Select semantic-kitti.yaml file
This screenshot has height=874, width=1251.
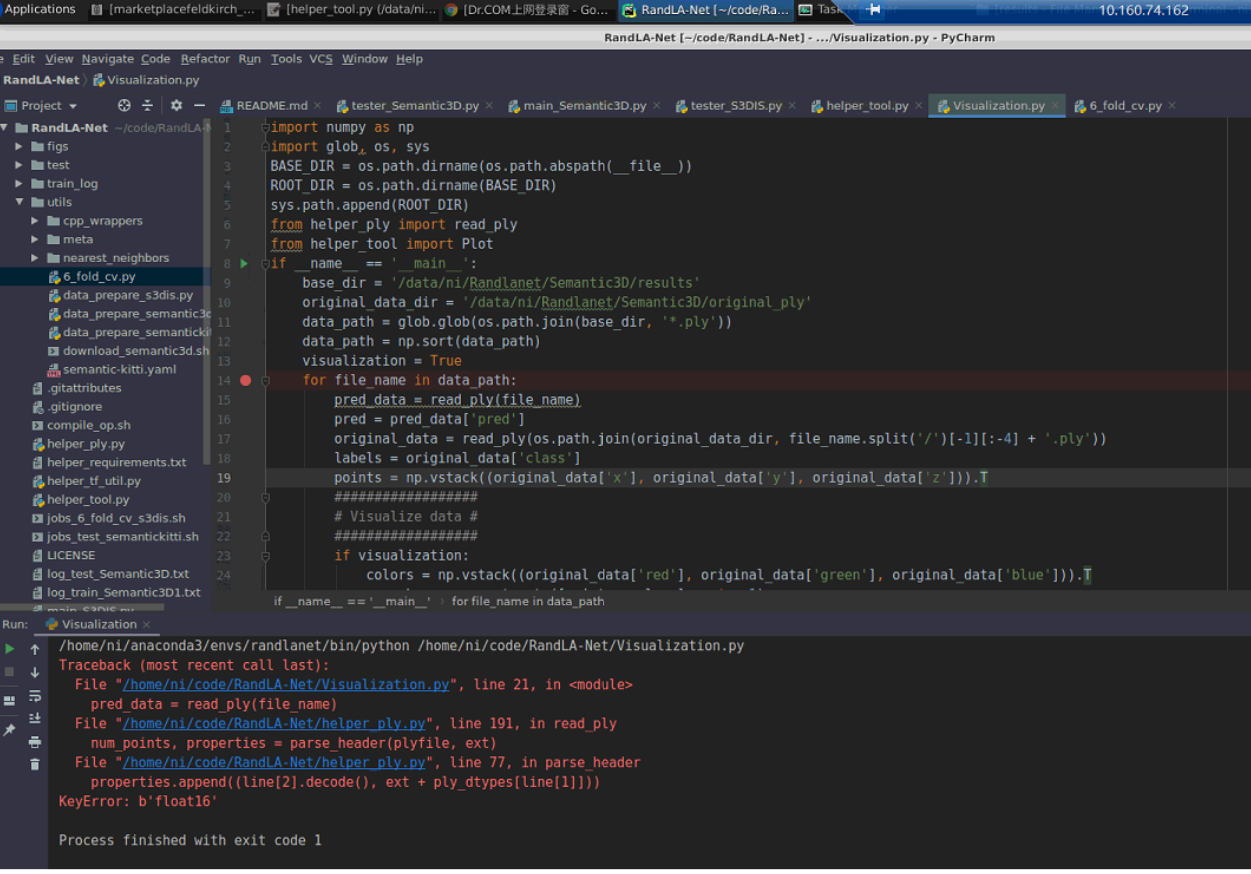[x=119, y=369]
